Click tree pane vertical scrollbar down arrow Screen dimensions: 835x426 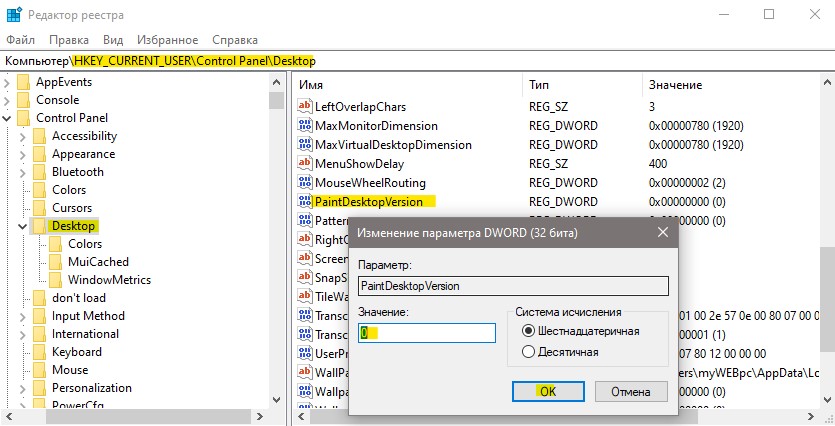[276, 399]
